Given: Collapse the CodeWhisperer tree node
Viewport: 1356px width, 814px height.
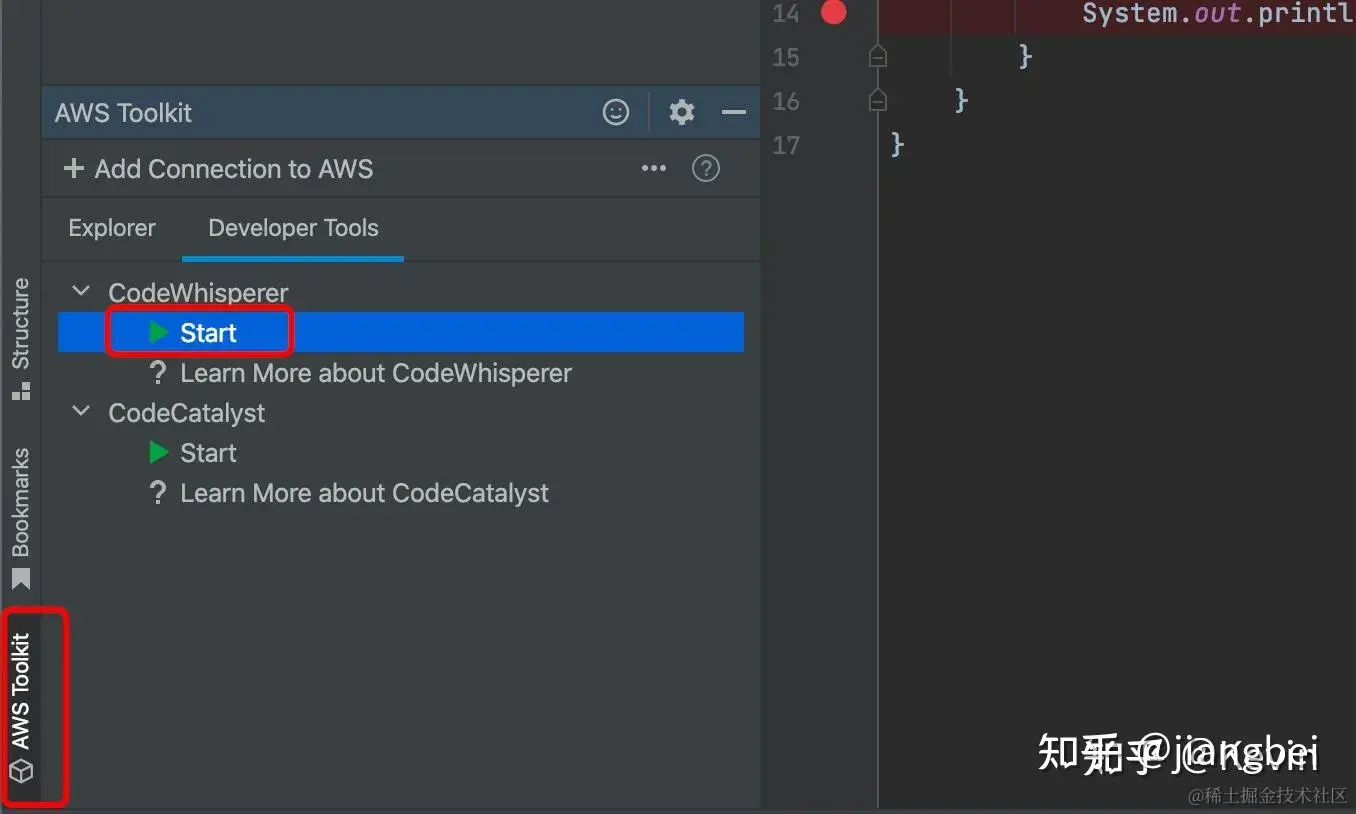Looking at the screenshot, I should tap(82, 291).
